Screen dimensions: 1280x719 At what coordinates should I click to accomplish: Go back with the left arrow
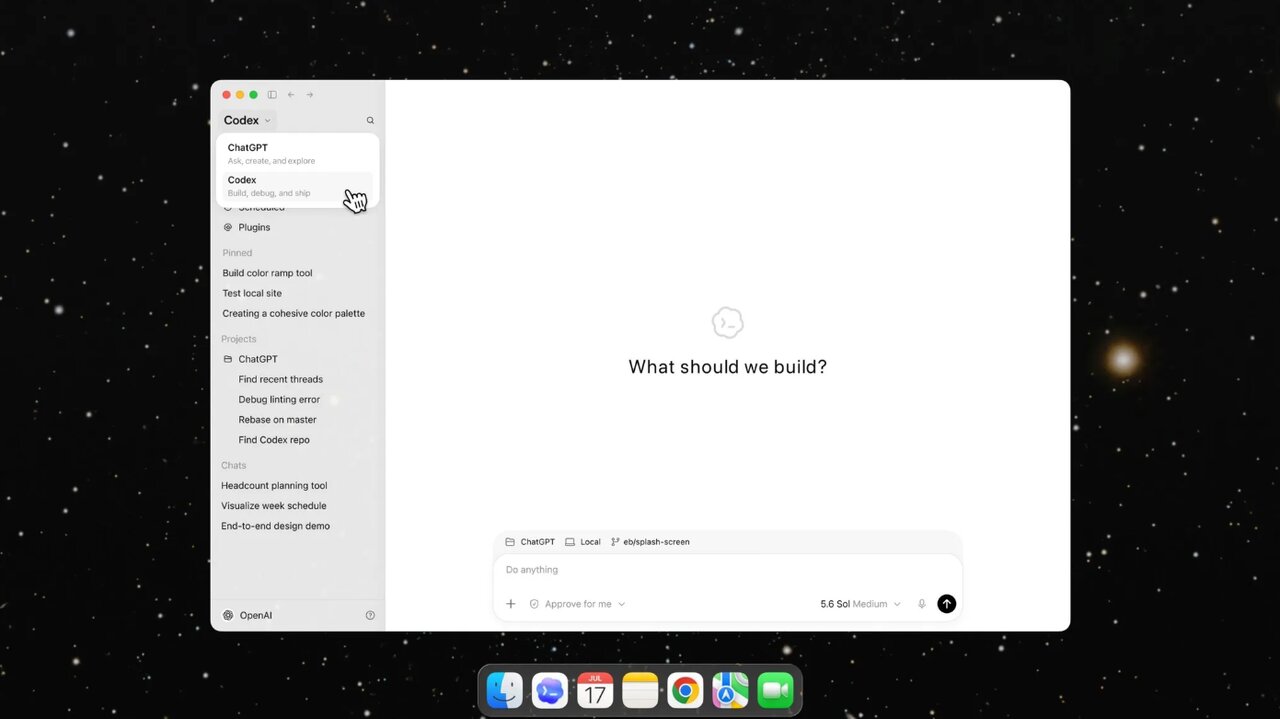(x=291, y=95)
